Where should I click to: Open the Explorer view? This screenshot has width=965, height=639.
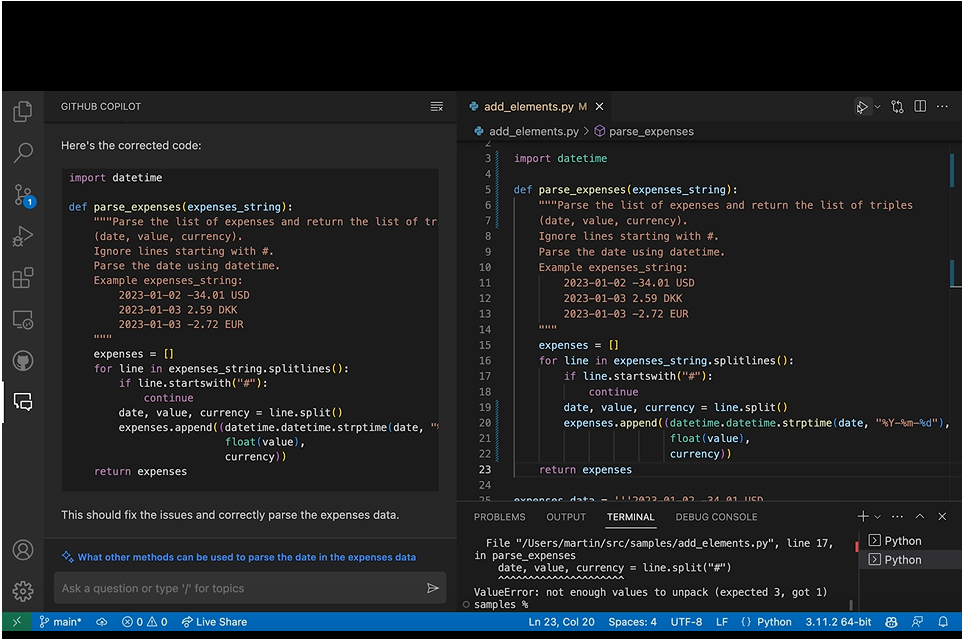tap(23, 111)
